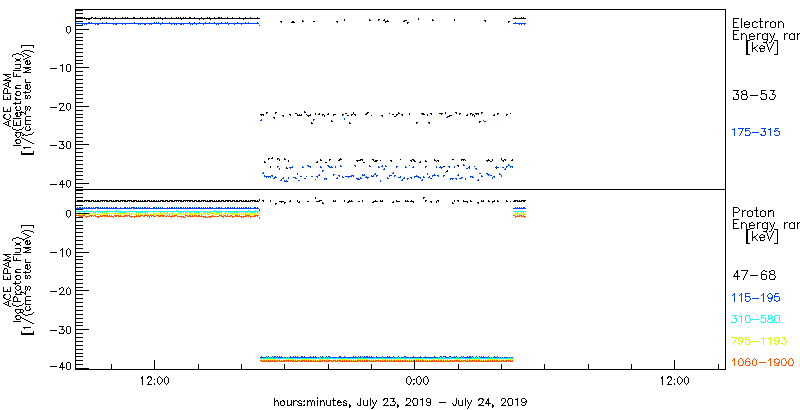Click the Electron Flux y-axis title
This screenshot has height=410, width=800.
click(17, 98)
